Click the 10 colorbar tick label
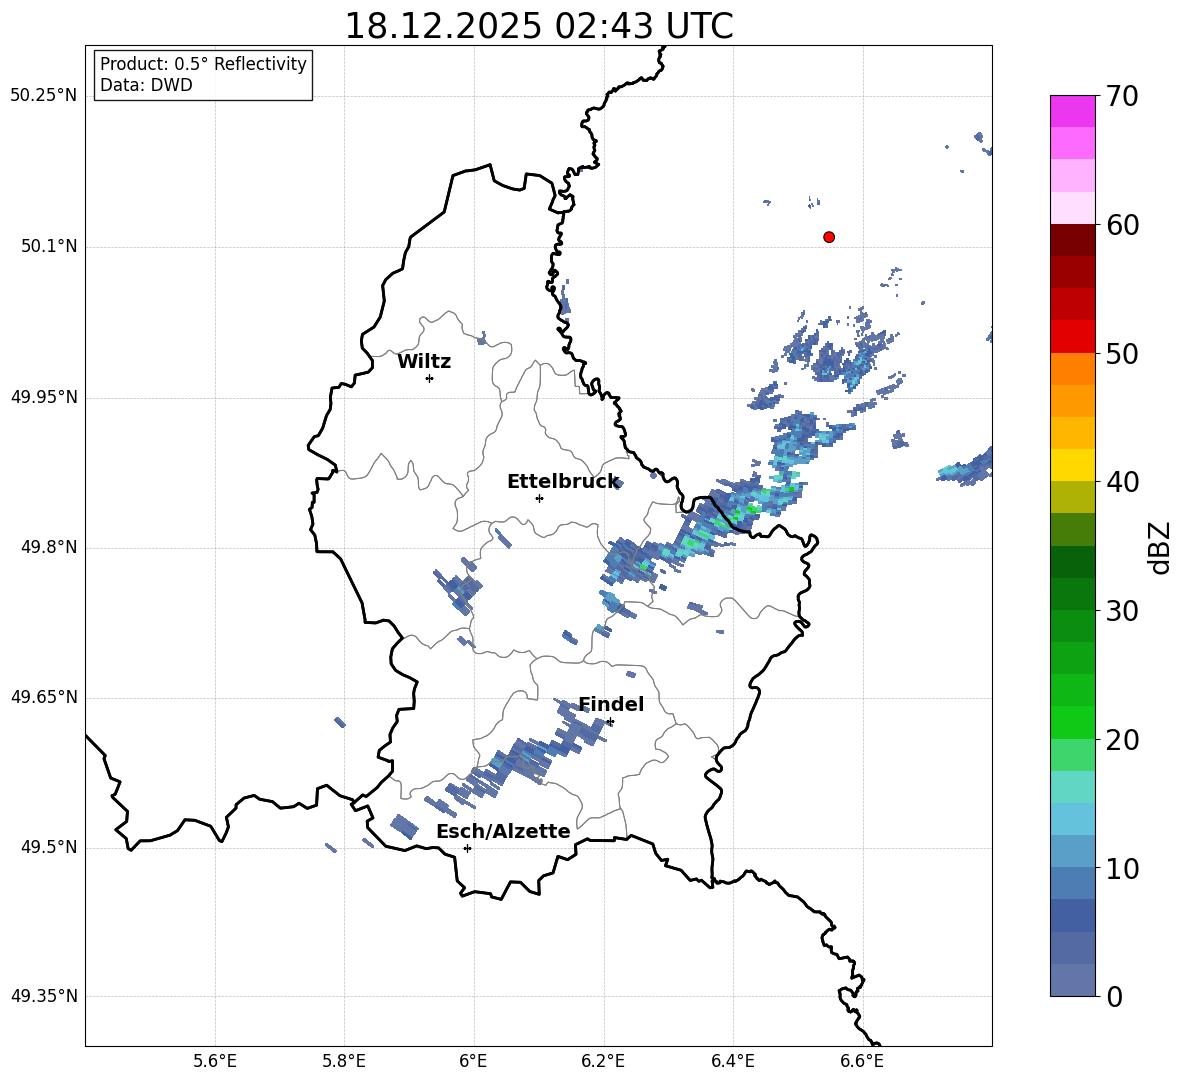 (1122, 868)
